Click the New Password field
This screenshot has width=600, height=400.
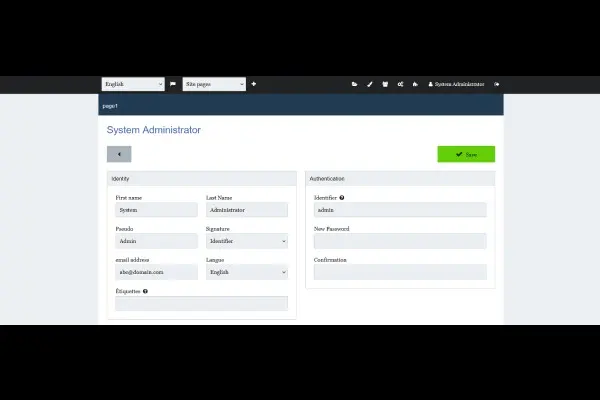click(400, 241)
